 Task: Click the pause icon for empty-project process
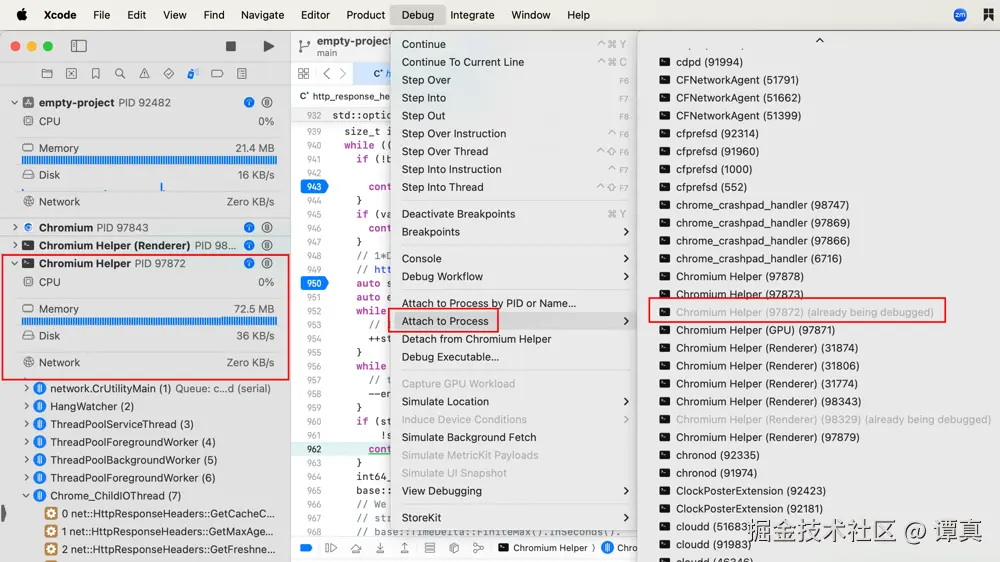pyautogui.click(x=267, y=103)
